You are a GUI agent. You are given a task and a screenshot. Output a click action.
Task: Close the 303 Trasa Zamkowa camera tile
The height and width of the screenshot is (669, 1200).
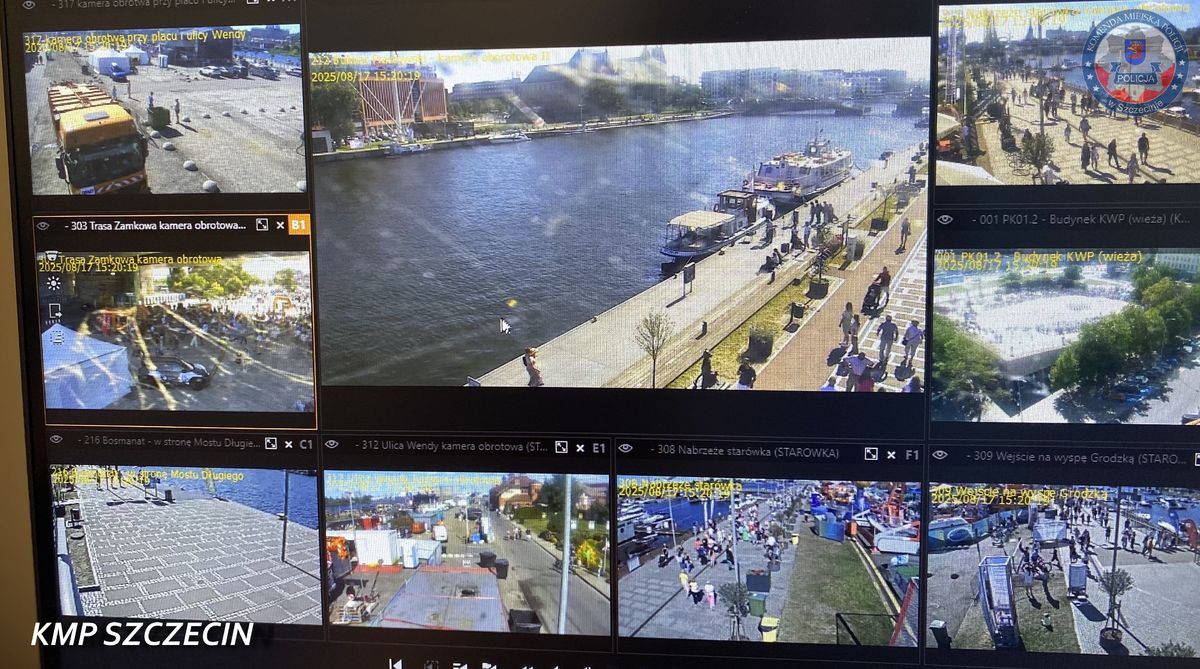279,225
